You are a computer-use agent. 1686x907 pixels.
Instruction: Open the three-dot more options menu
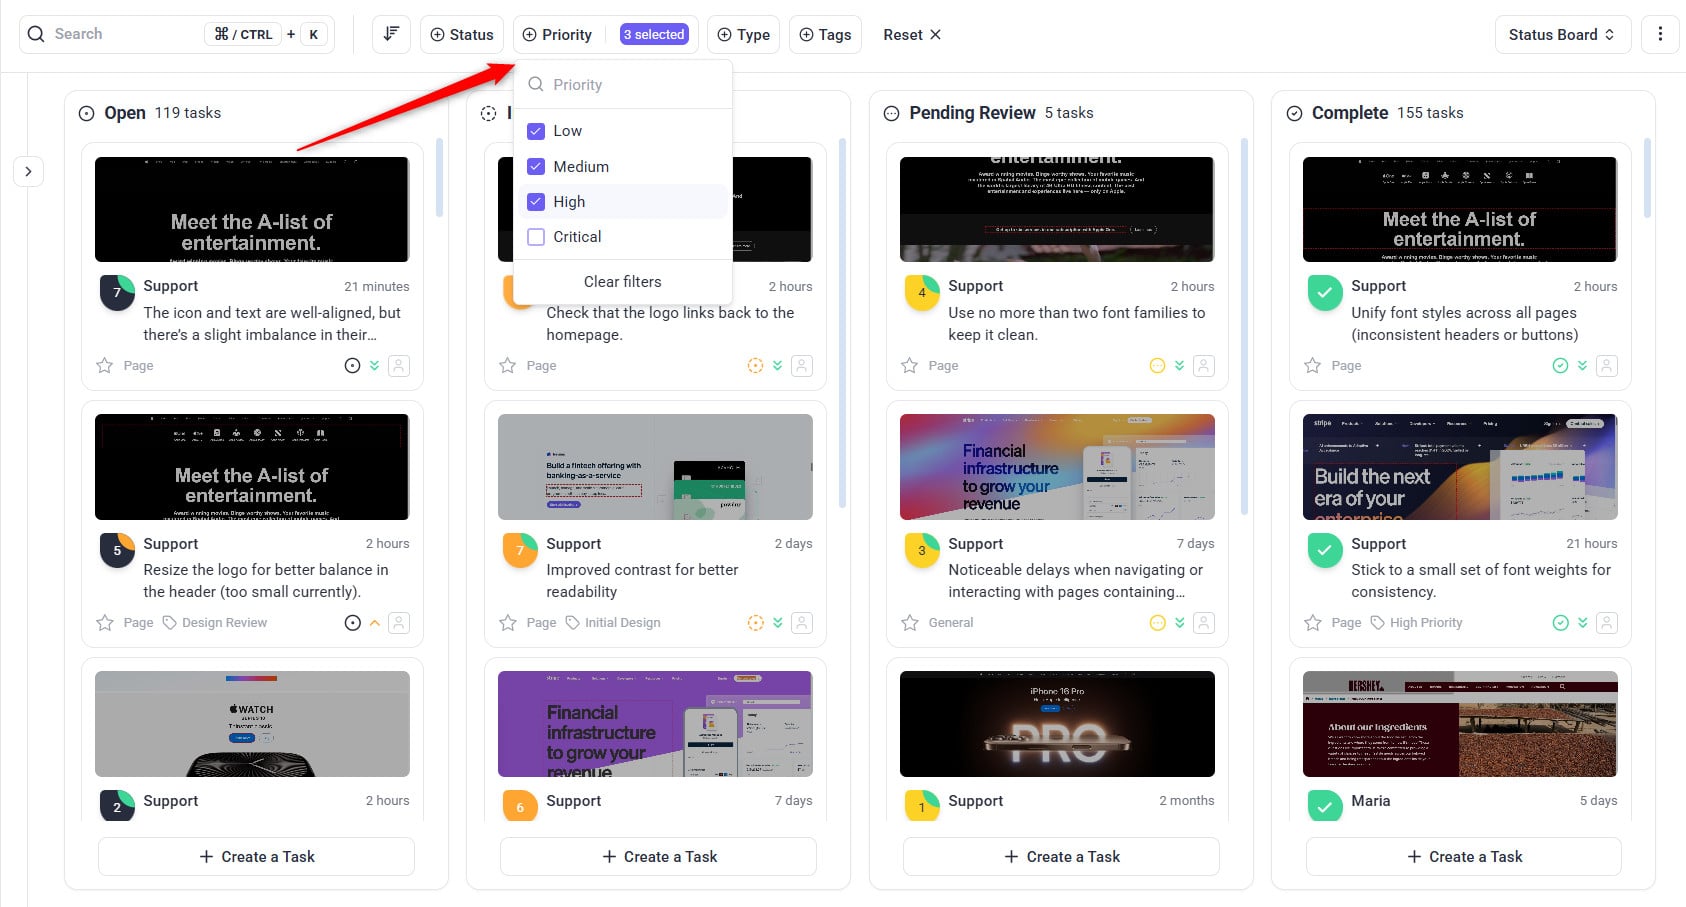tap(1660, 34)
